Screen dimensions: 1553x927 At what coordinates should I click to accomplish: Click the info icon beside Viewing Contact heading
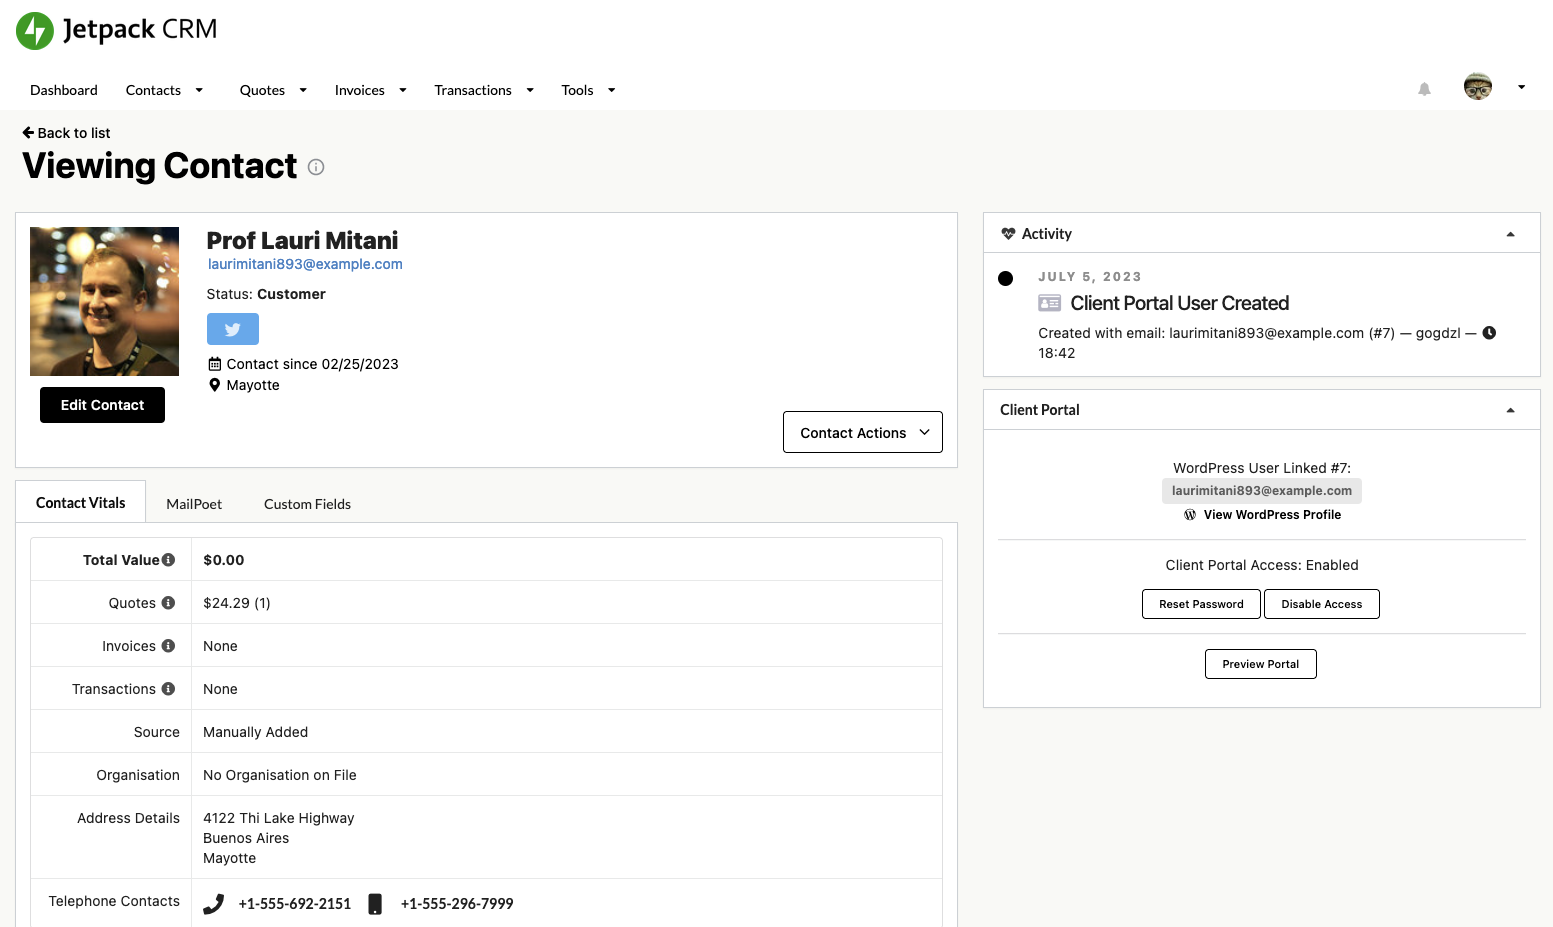(x=315, y=167)
